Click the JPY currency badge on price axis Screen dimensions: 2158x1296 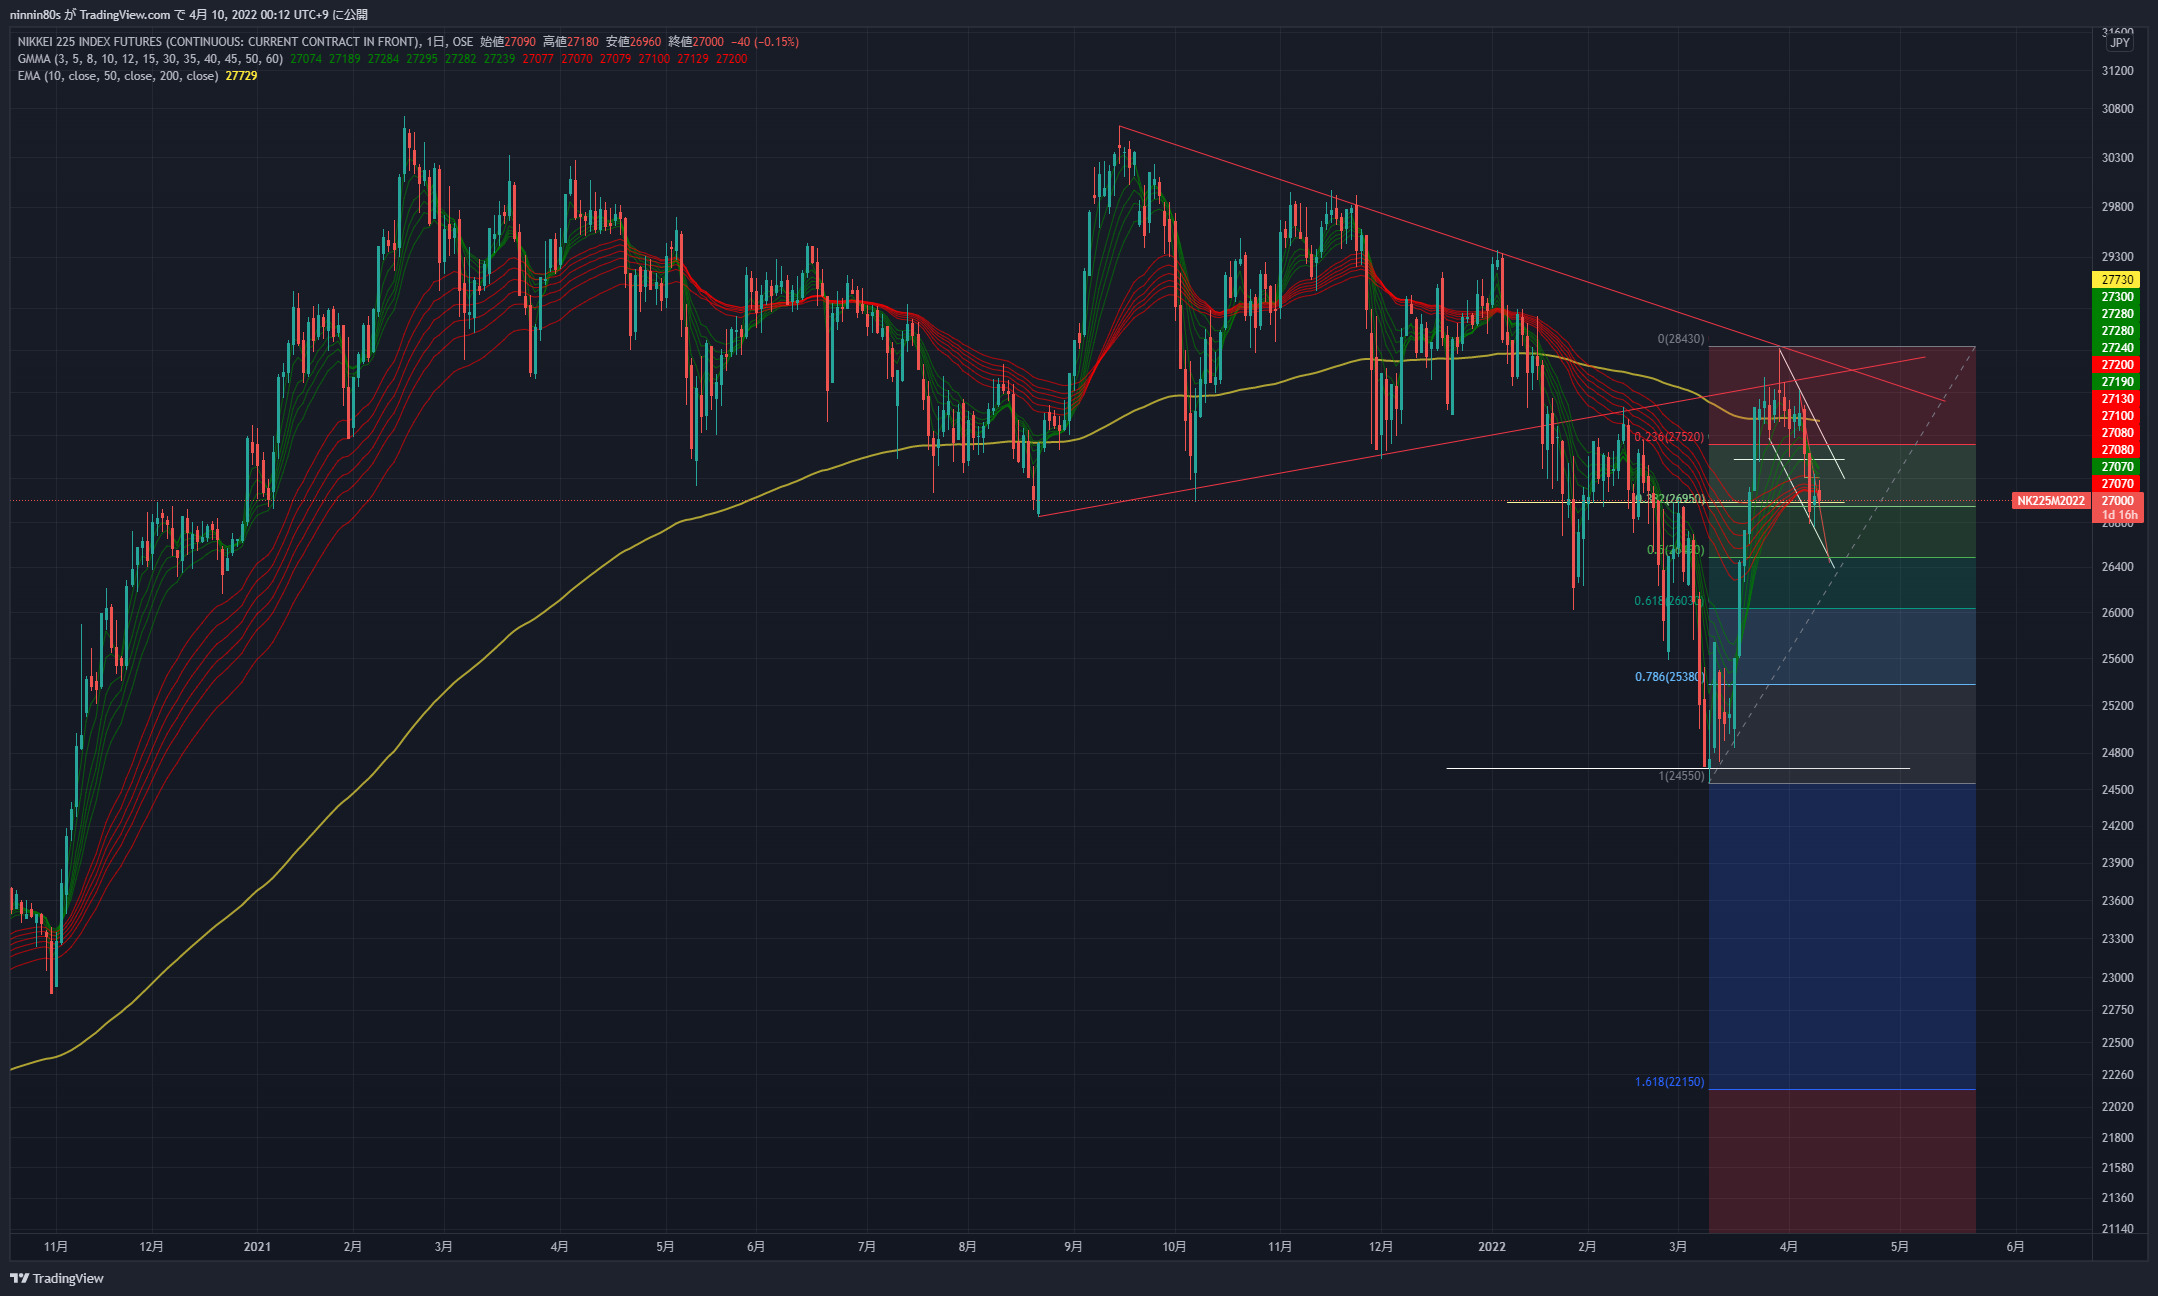(x=2120, y=43)
